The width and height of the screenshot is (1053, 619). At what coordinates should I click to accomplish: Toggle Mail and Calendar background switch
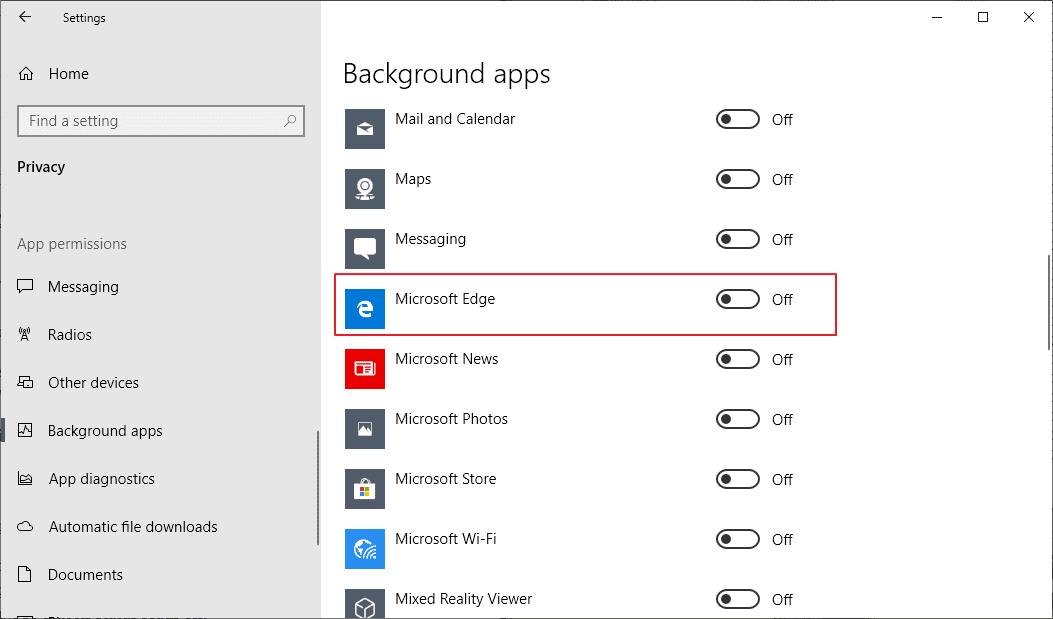click(737, 120)
